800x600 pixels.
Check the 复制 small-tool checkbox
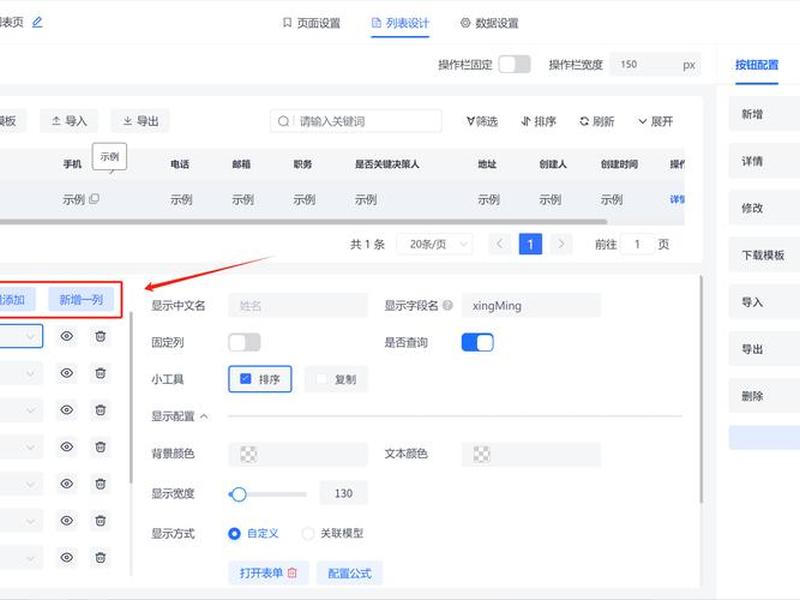coord(322,379)
